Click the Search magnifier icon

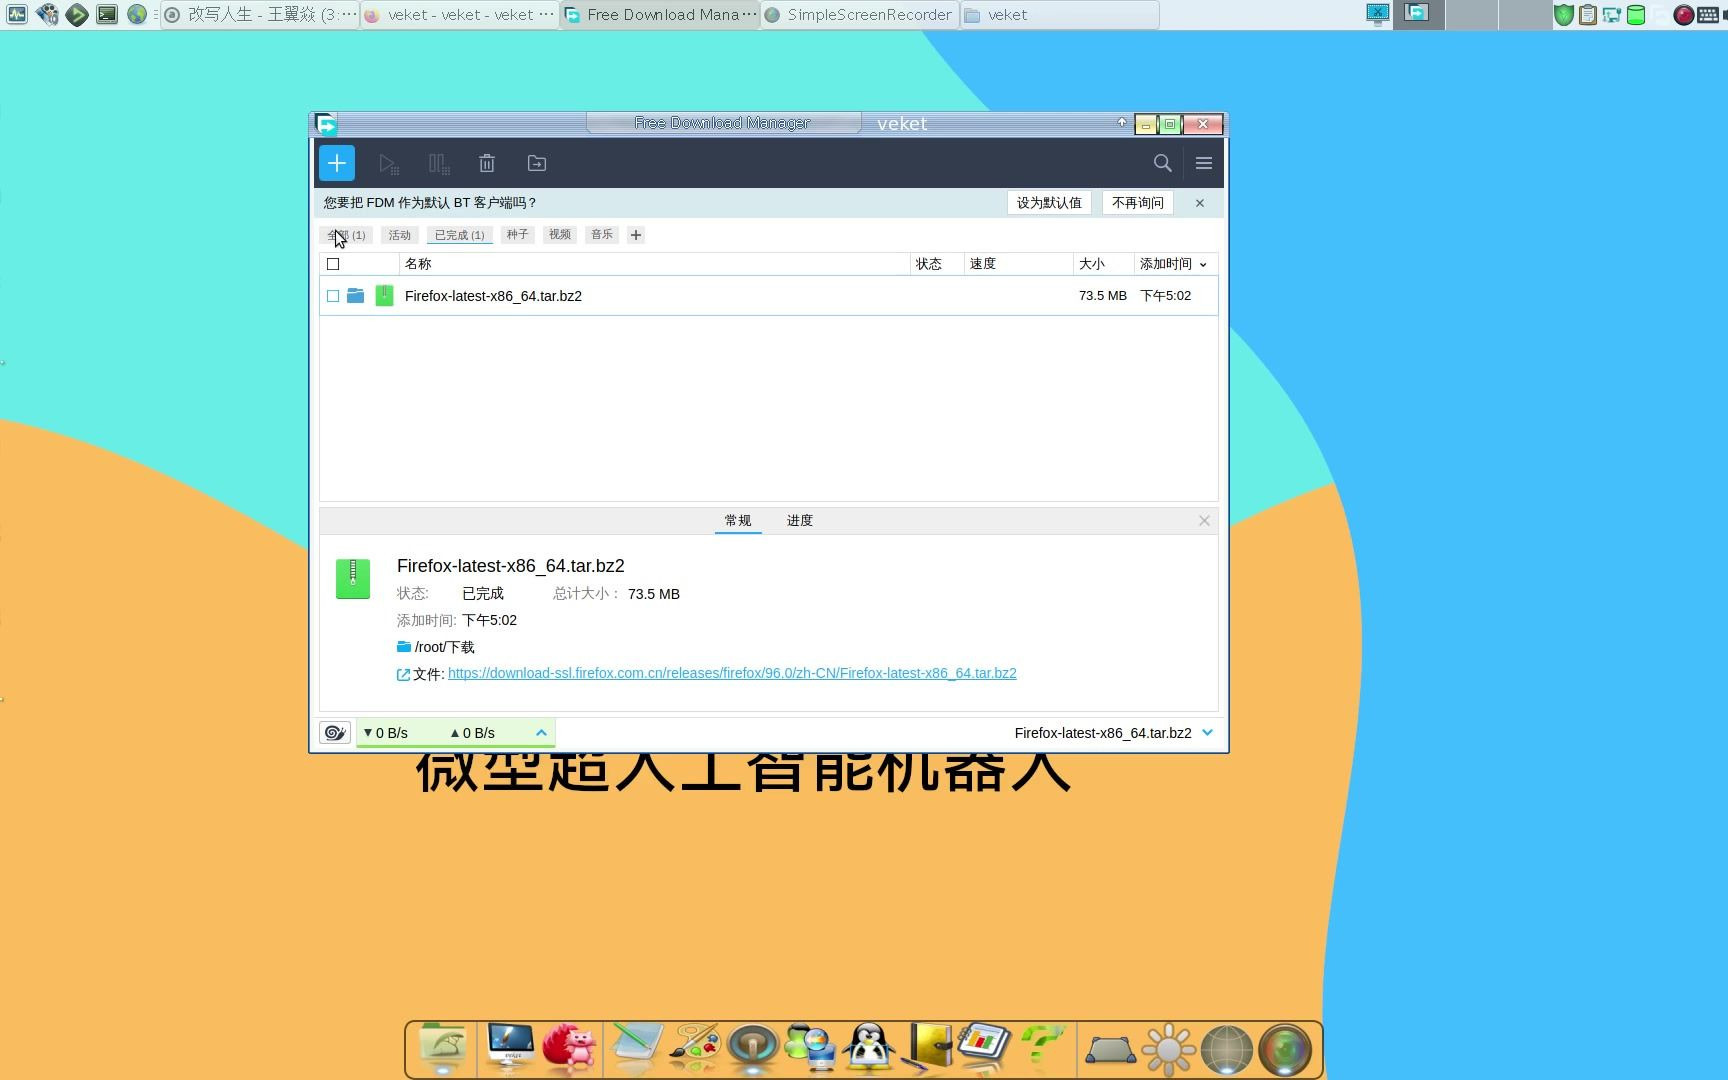1162,162
